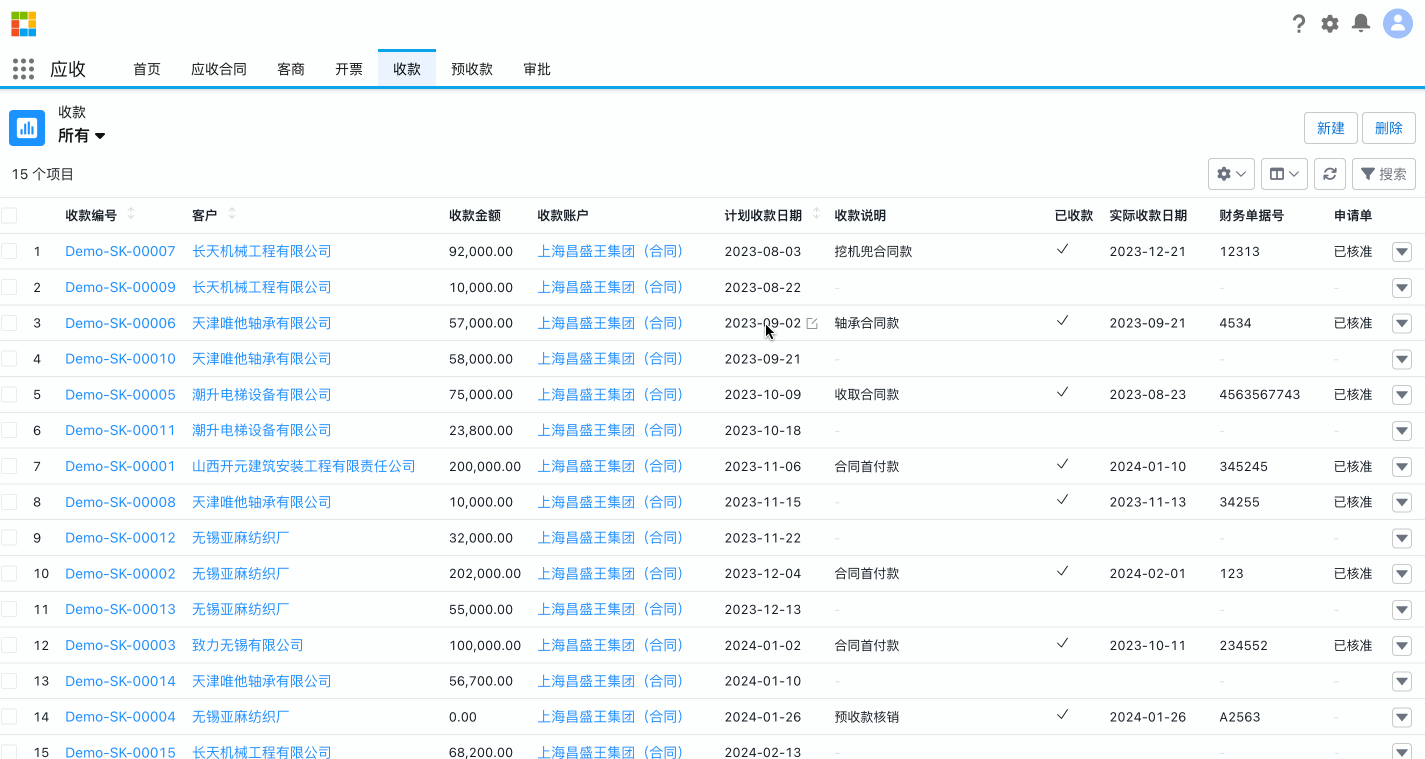Open the gear dropdown above the table

(1230, 173)
